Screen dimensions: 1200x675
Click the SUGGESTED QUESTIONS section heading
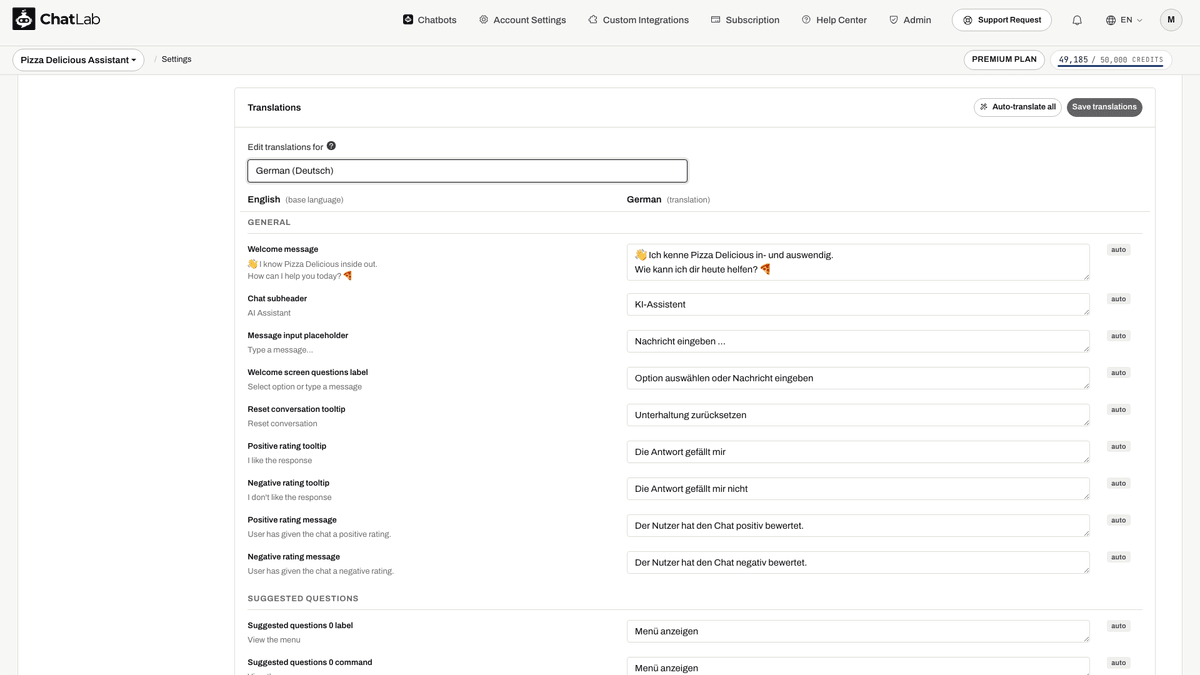(303, 598)
